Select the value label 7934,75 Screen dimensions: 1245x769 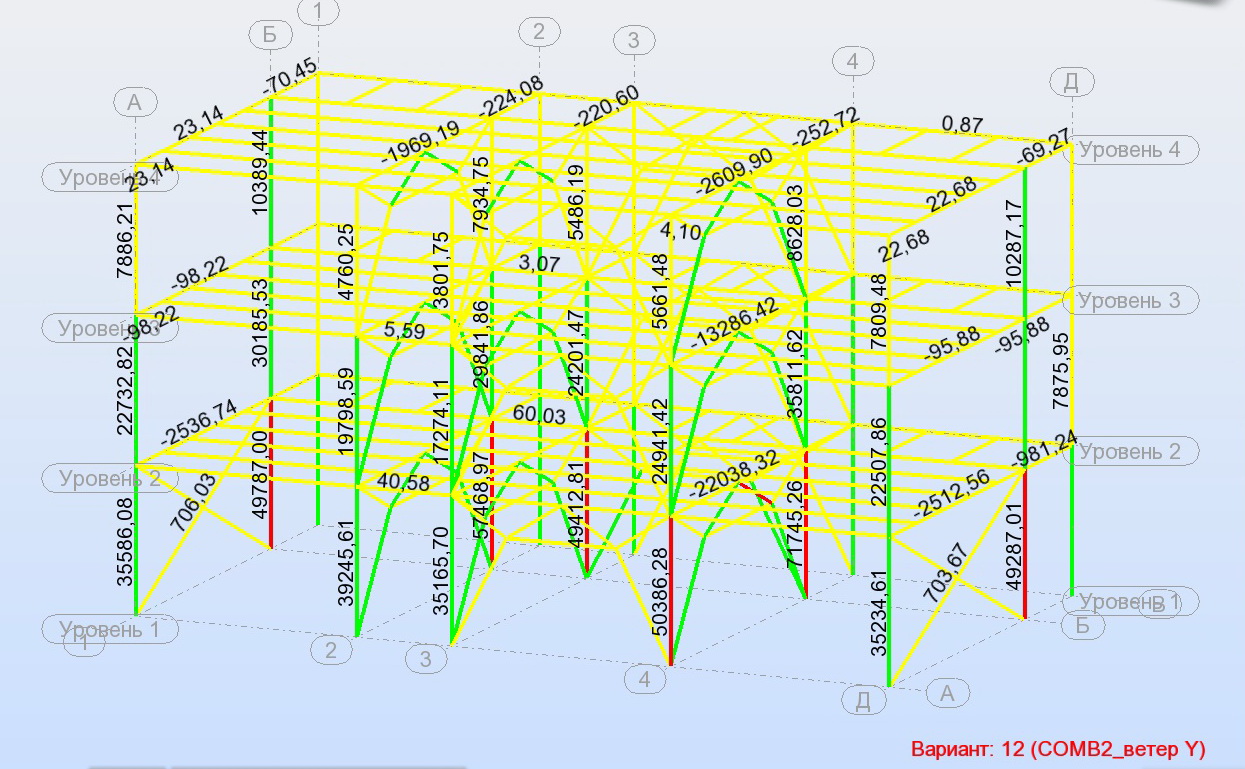[482, 195]
